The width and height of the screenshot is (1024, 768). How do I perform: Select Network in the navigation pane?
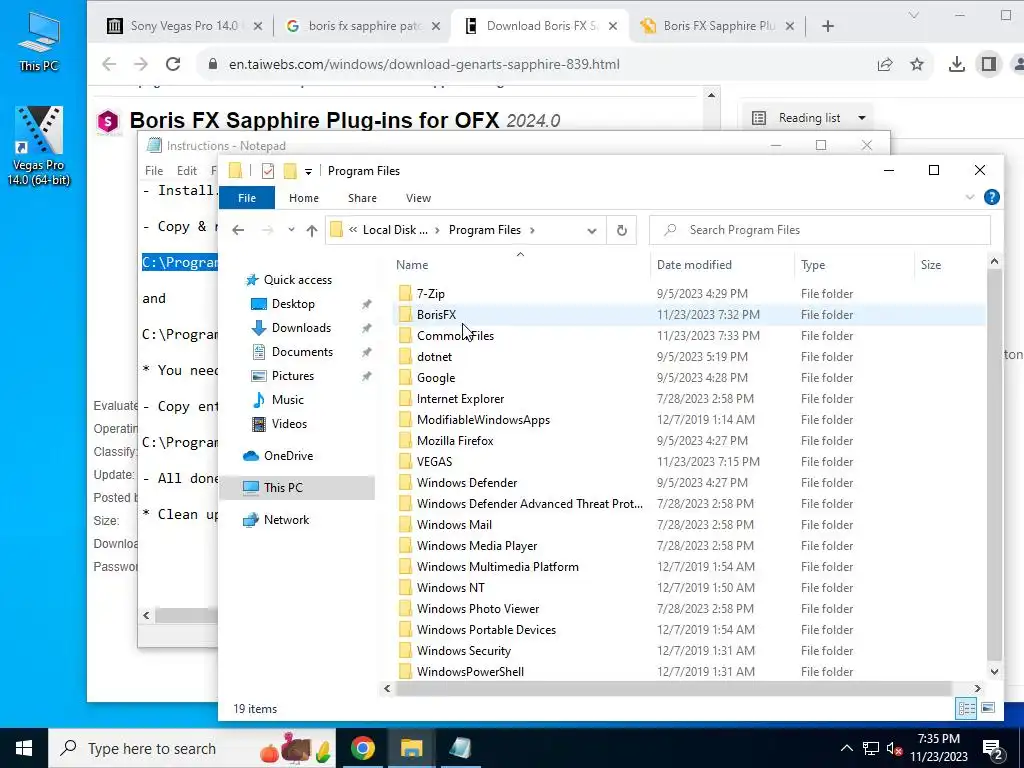coord(286,520)
